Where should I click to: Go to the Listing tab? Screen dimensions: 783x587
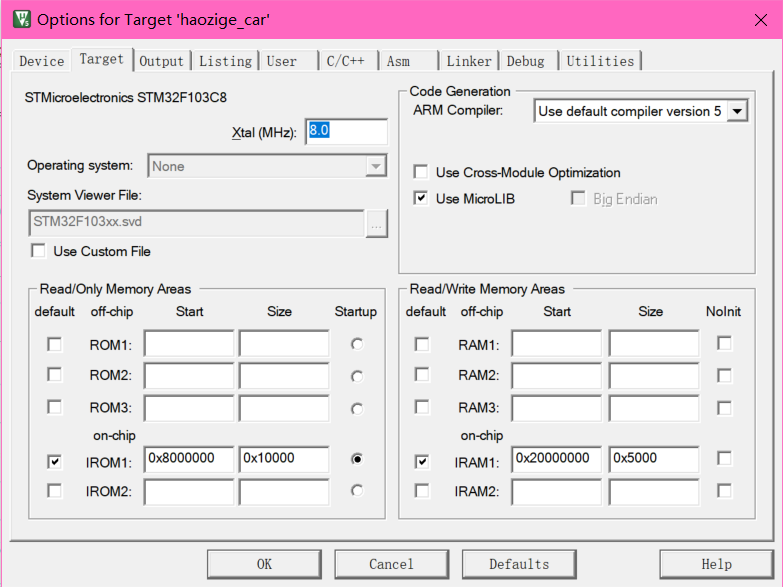(226, 61)
